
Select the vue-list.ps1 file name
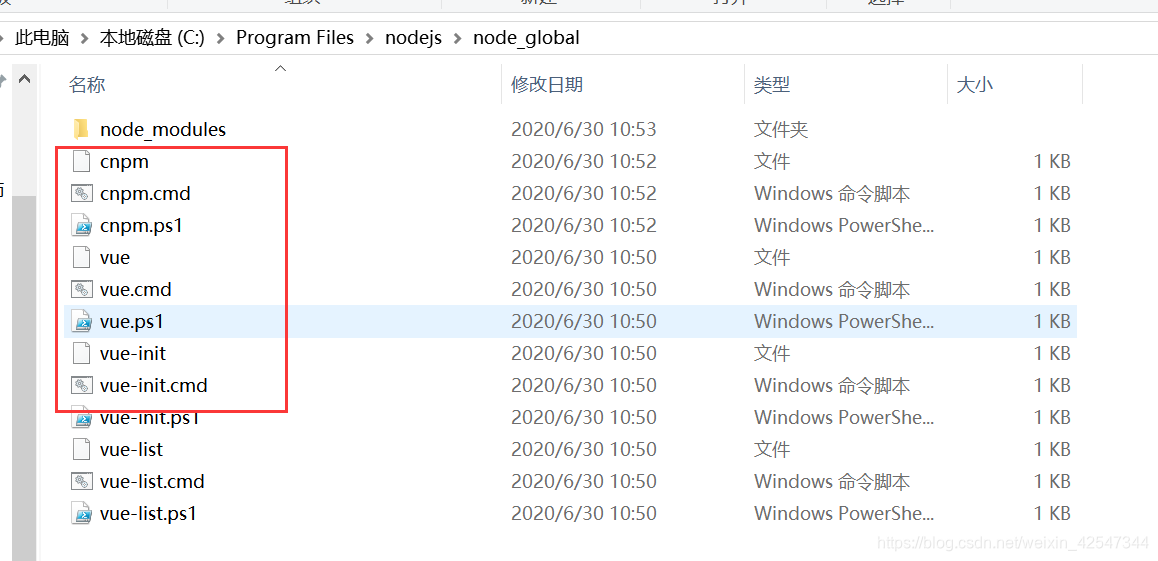pyautogui.click(x=148, y=514)
